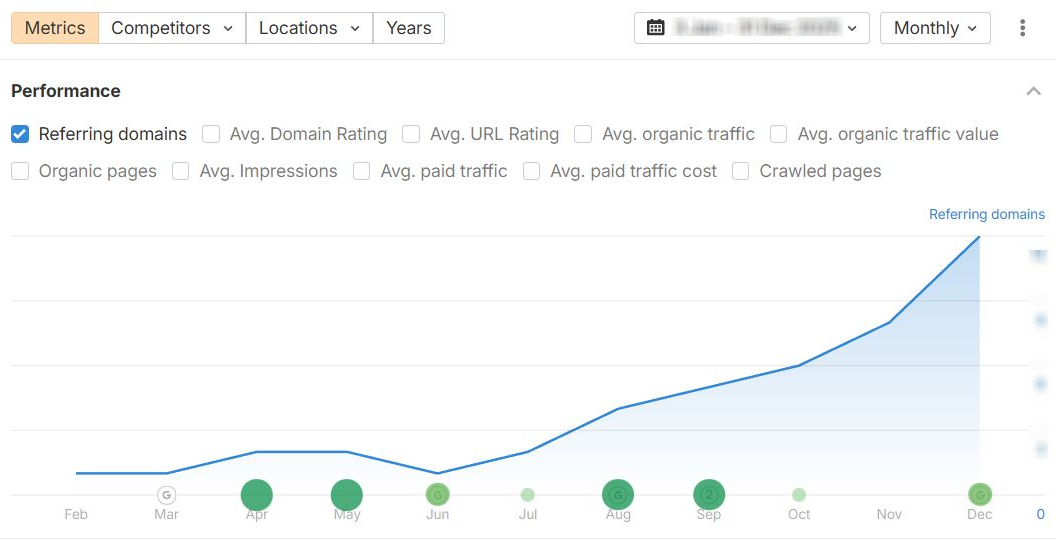Image resolution: width=1056 pixels, height=540 pixels.
Task: Collapse the Performance section chevron
Action: click(x=1033, y=92)
